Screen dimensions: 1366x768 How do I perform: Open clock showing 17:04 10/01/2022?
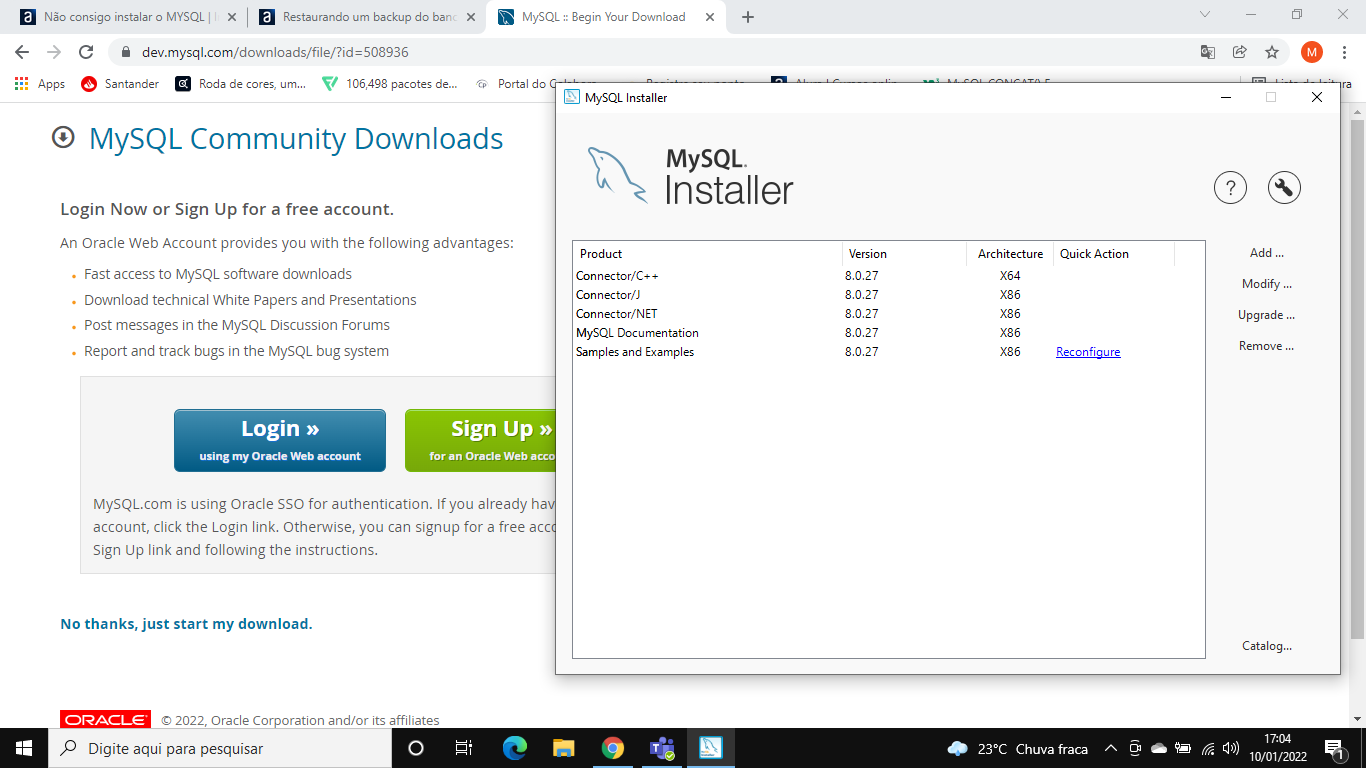tap(1277, 748)
